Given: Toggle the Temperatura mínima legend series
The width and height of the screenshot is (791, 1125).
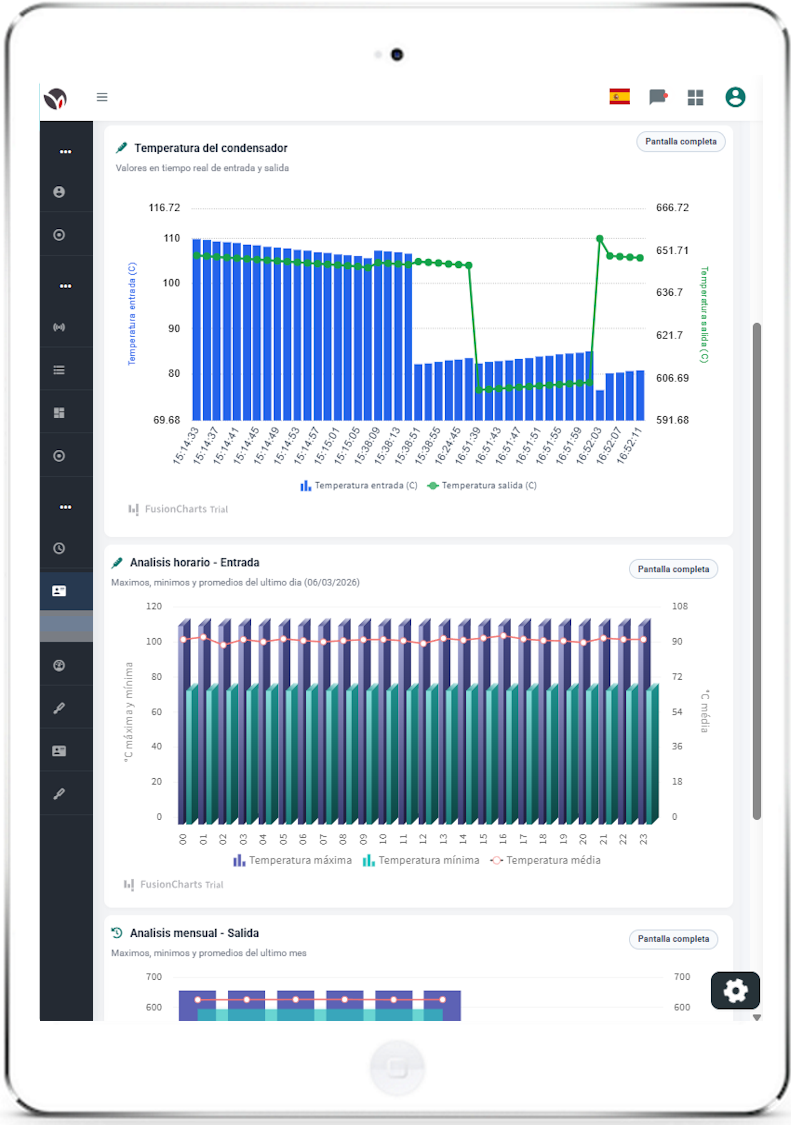Looking at the screenshot, I should [421, 860].
